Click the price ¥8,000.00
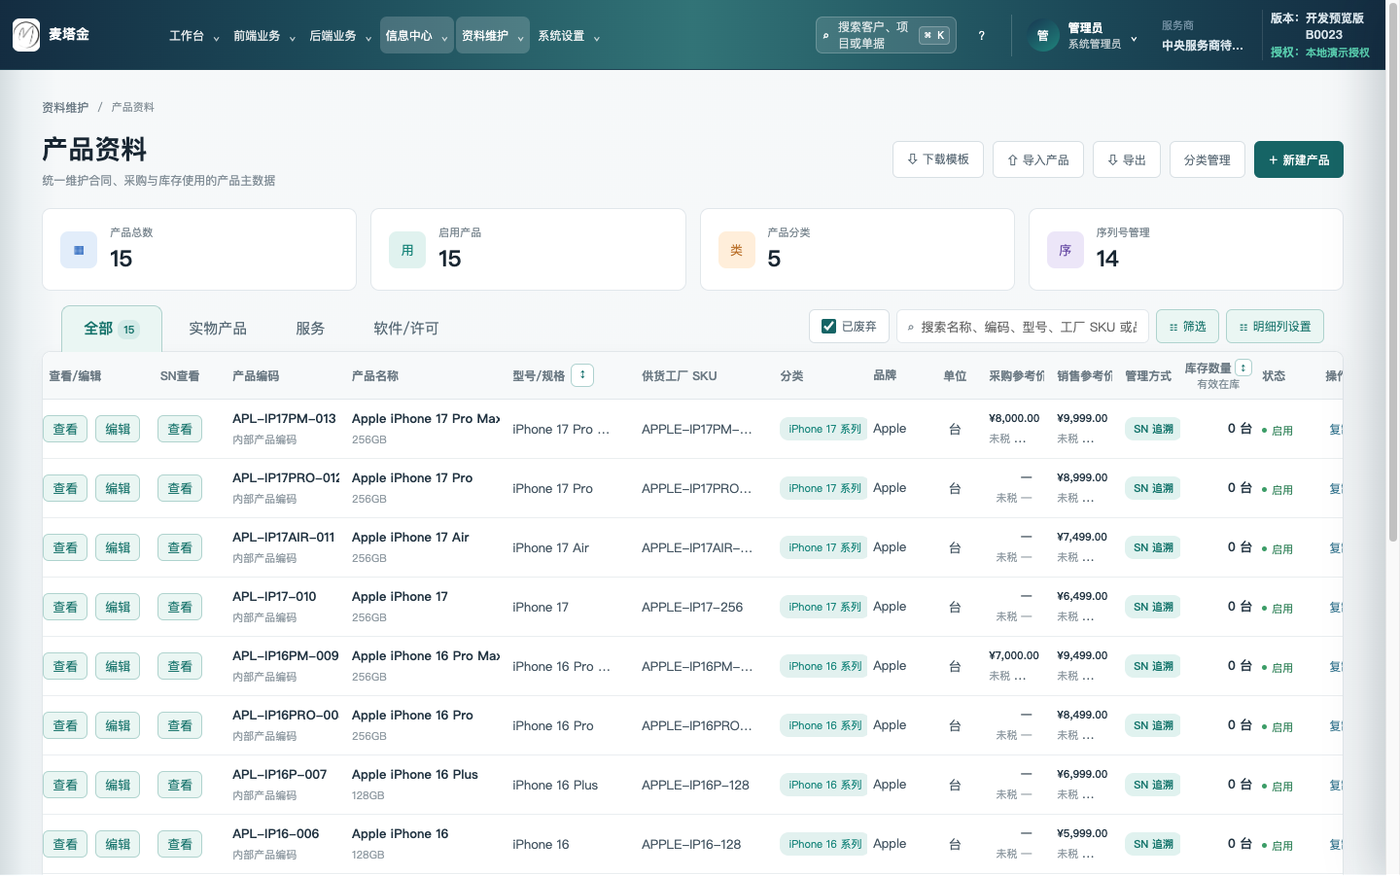The height and width of the screenshot is (877, 1400). click(x=1014, y=418)
